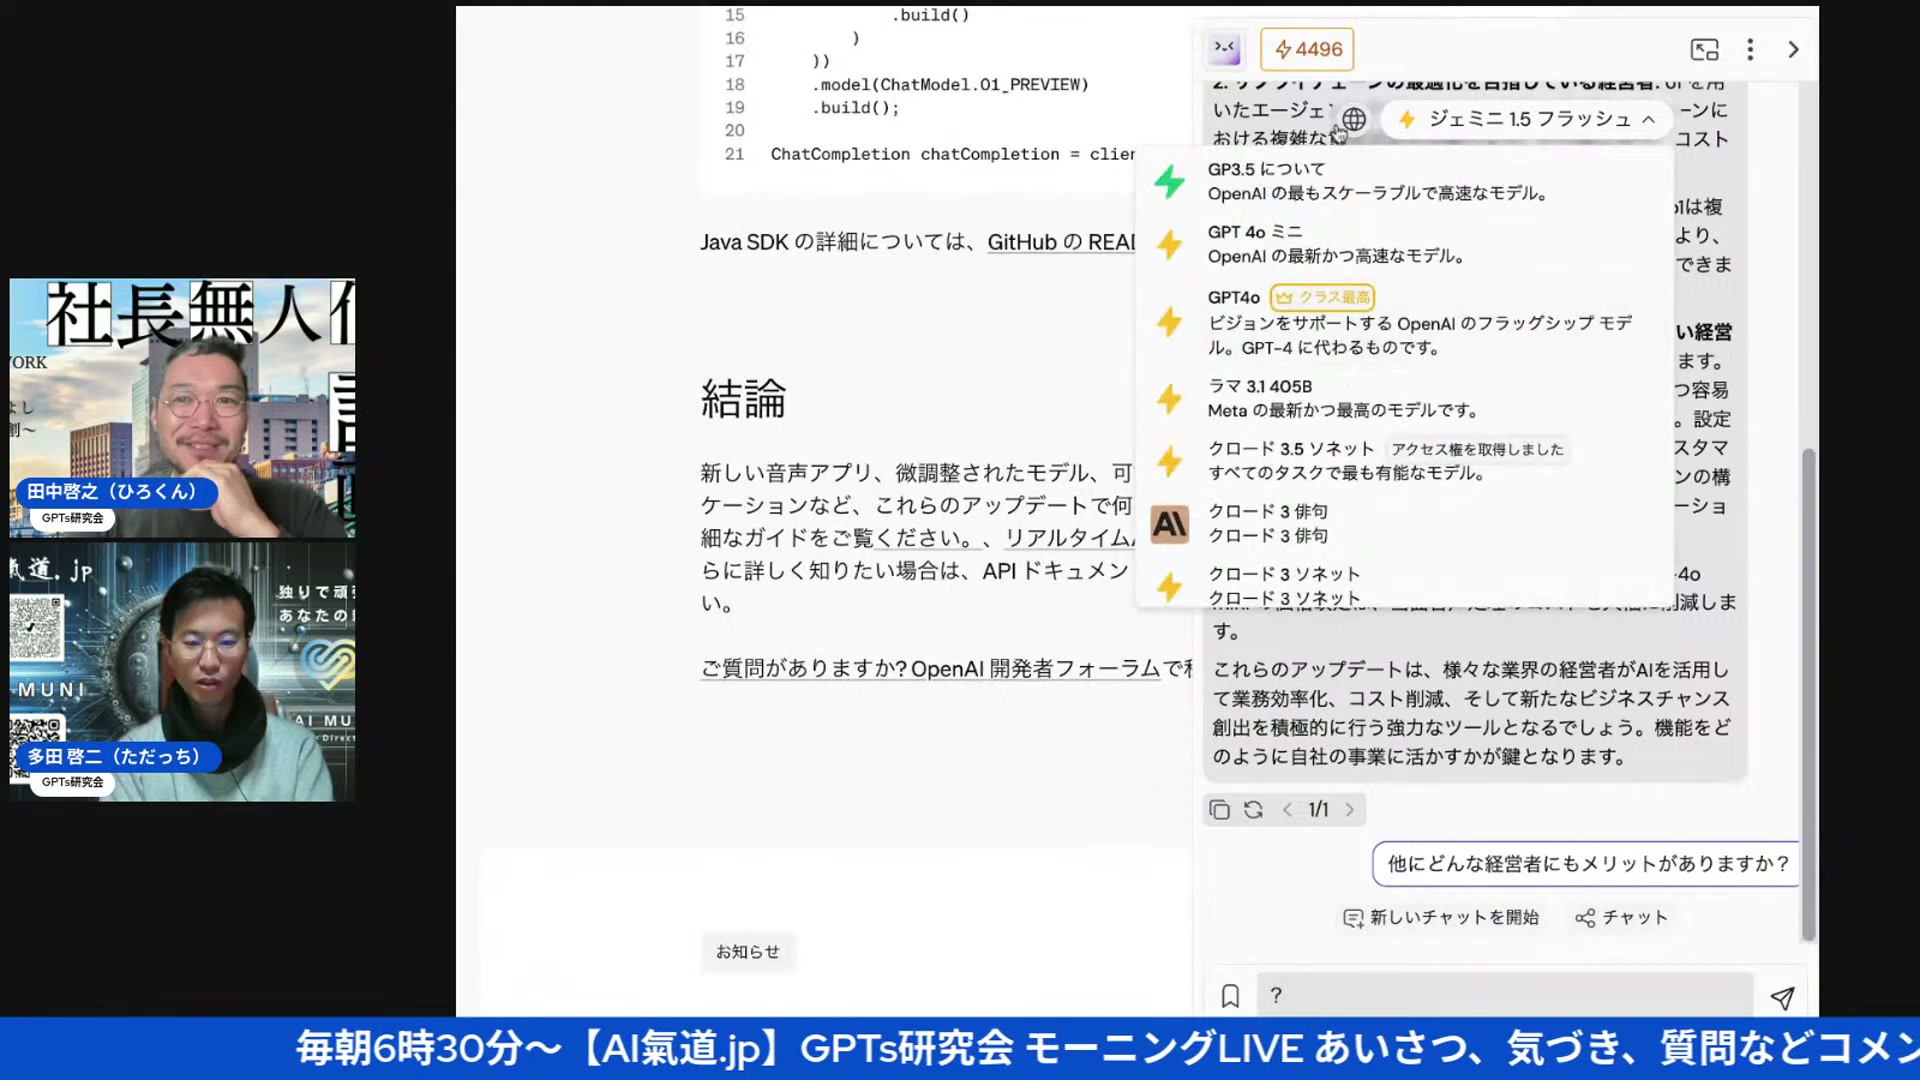This screenshot has height=1080, width=1920.
Task: Open the 4496 credits counter
Action: [1307, 49]
